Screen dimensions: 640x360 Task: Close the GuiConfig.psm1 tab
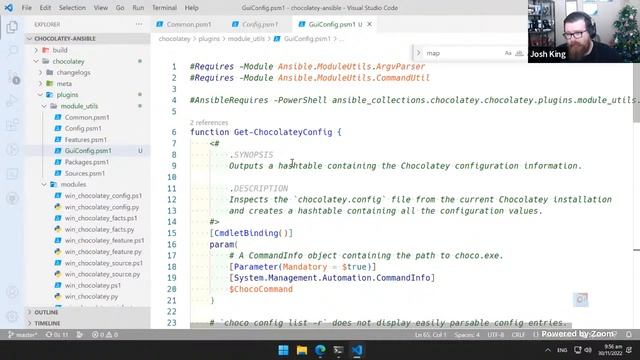369,24
